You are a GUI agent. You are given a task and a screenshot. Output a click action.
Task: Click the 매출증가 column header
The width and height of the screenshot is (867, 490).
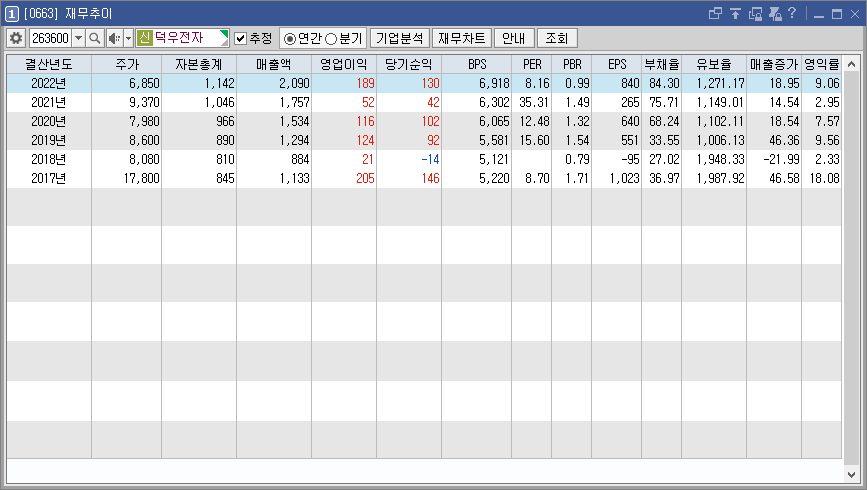(x=774, y=64)
